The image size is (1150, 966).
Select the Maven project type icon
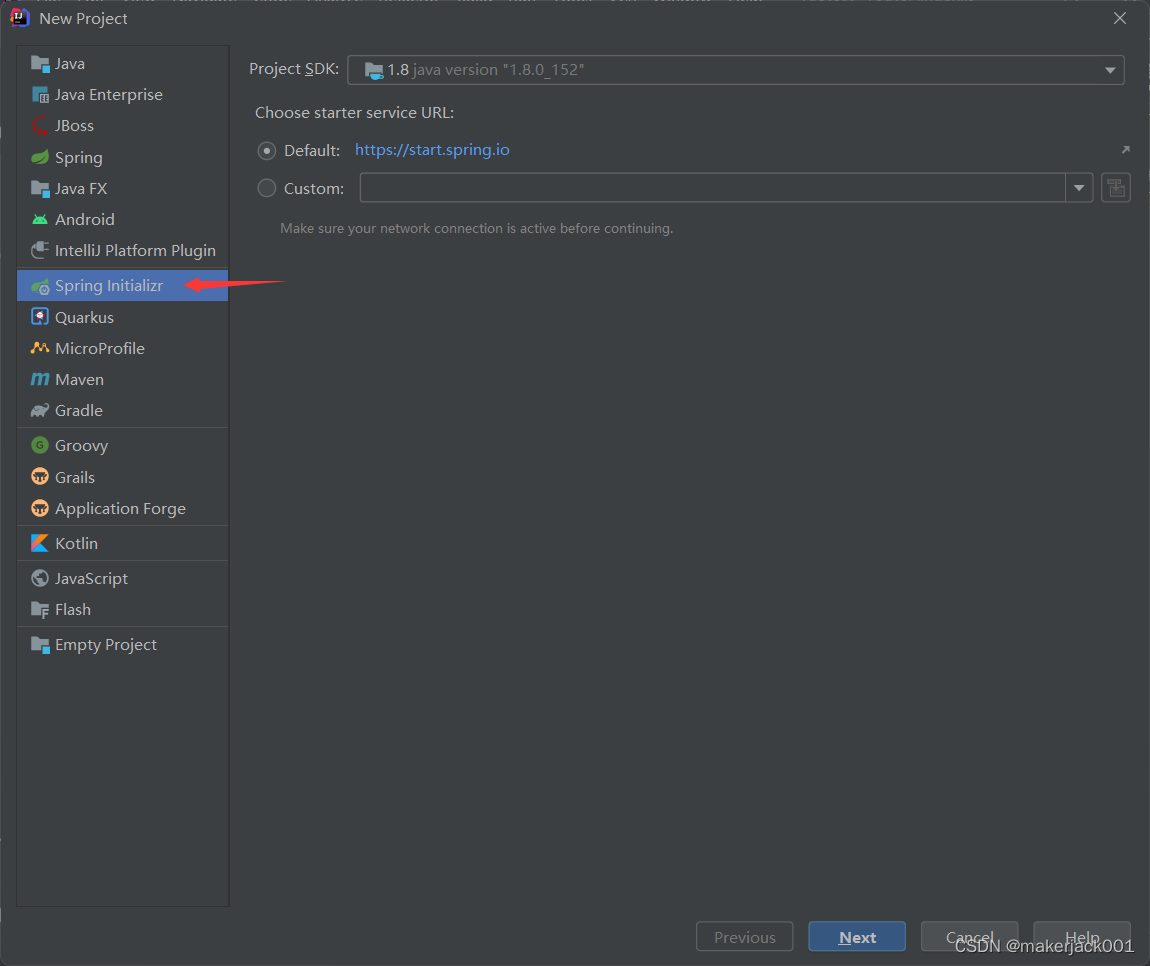pyautogui.click(x=40, y=379)
